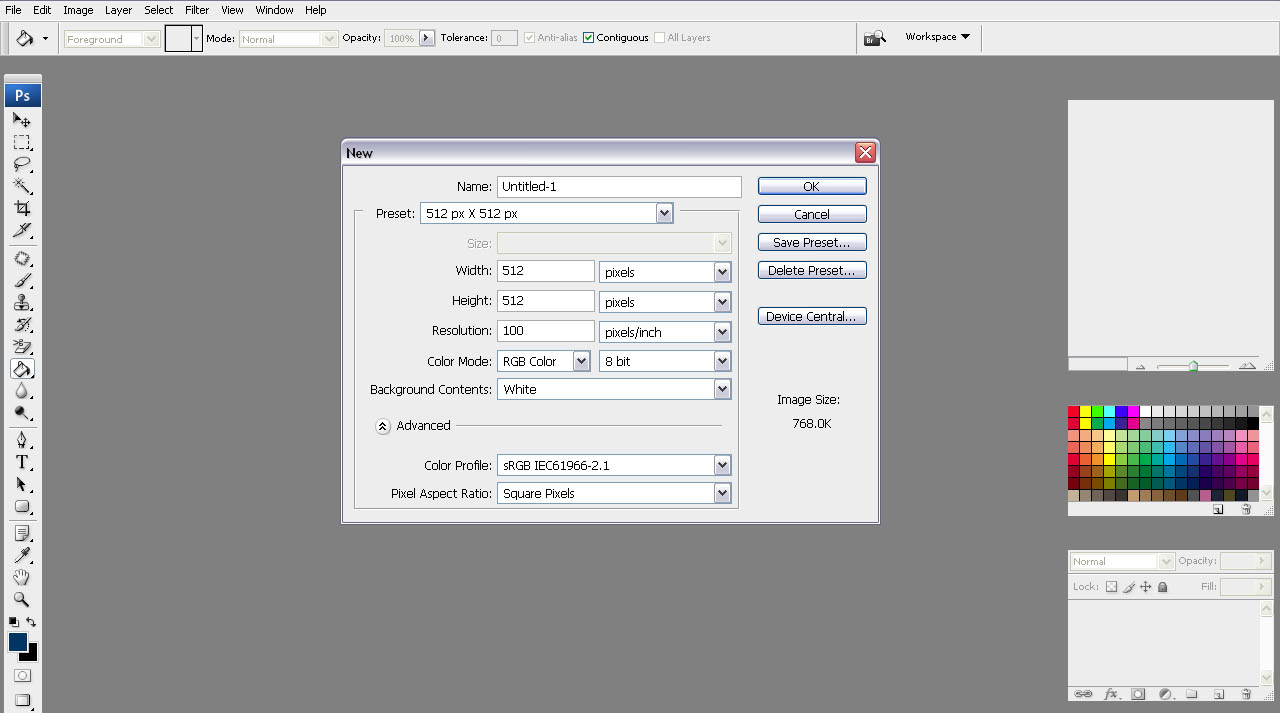Click the Device Central button
Image resolution: width=1280 pixels, height=713 pixels.
pos(812,316)
